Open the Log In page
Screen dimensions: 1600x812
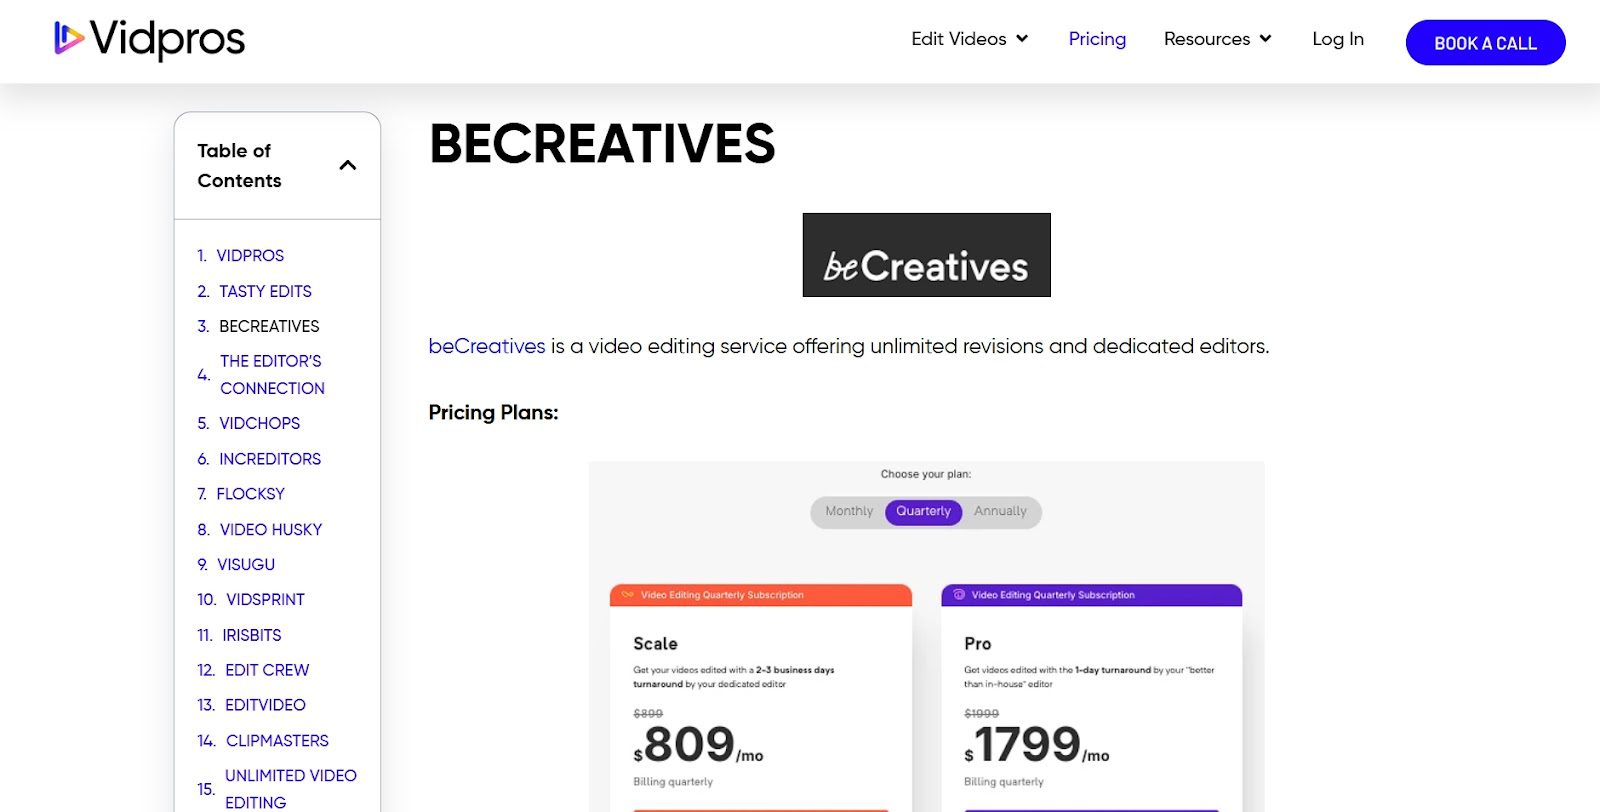pyautogui.click(x=1337, y=39)
